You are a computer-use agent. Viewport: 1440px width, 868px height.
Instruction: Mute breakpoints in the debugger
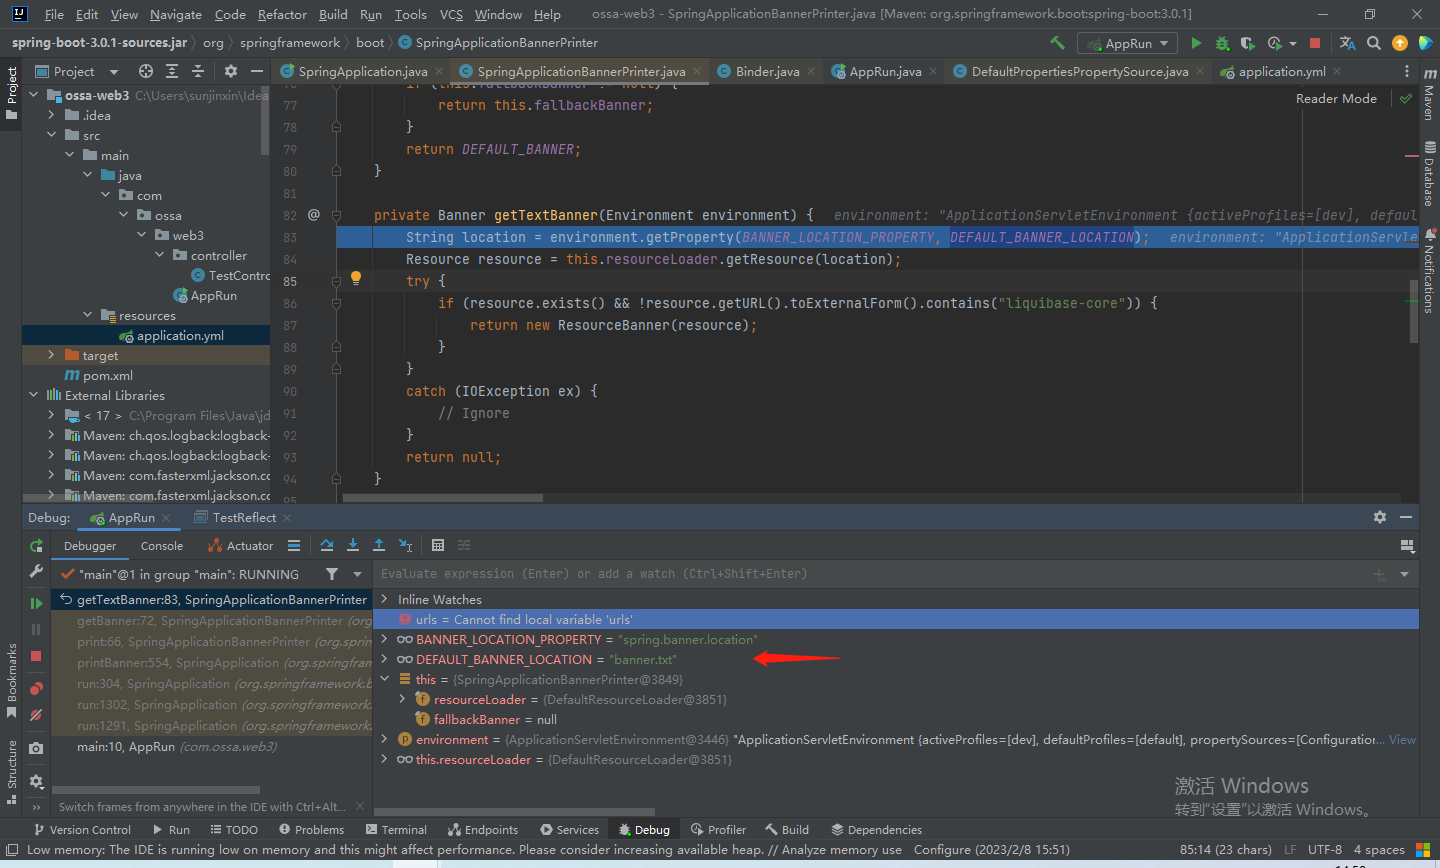coord(36,715)
